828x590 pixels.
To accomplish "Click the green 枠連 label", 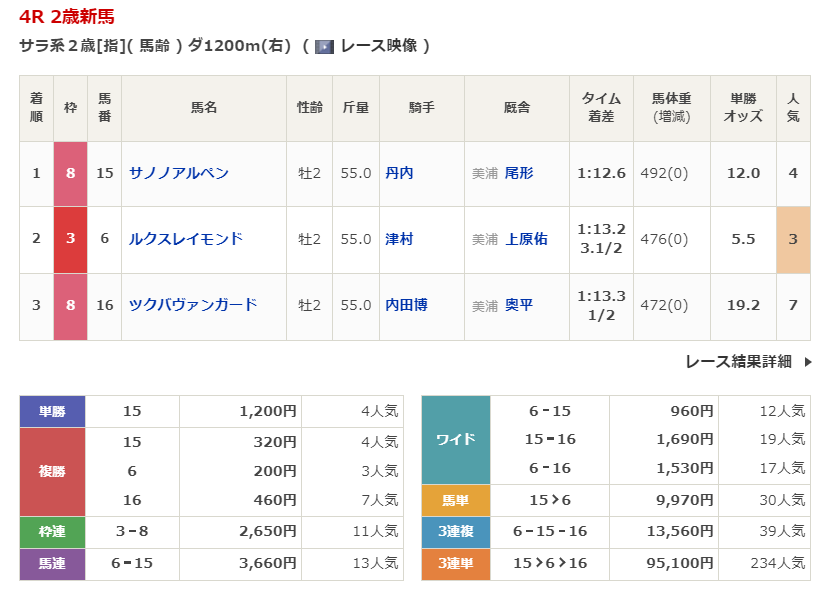I will point(52,531).
